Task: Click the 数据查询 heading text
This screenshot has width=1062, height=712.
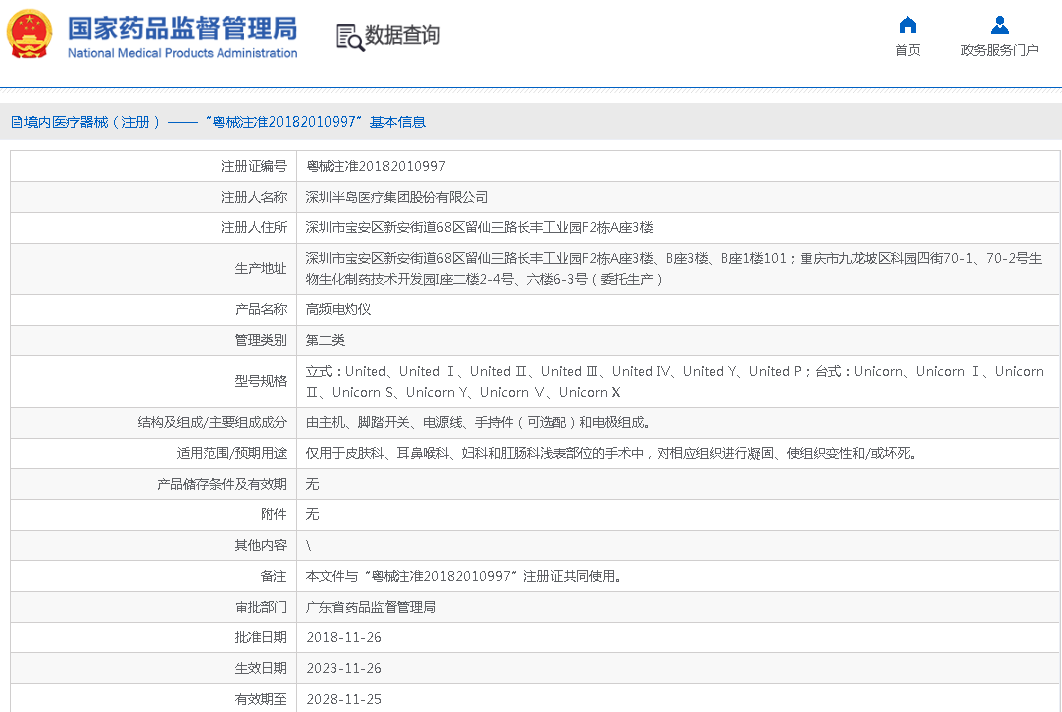Action: point(402,36)
